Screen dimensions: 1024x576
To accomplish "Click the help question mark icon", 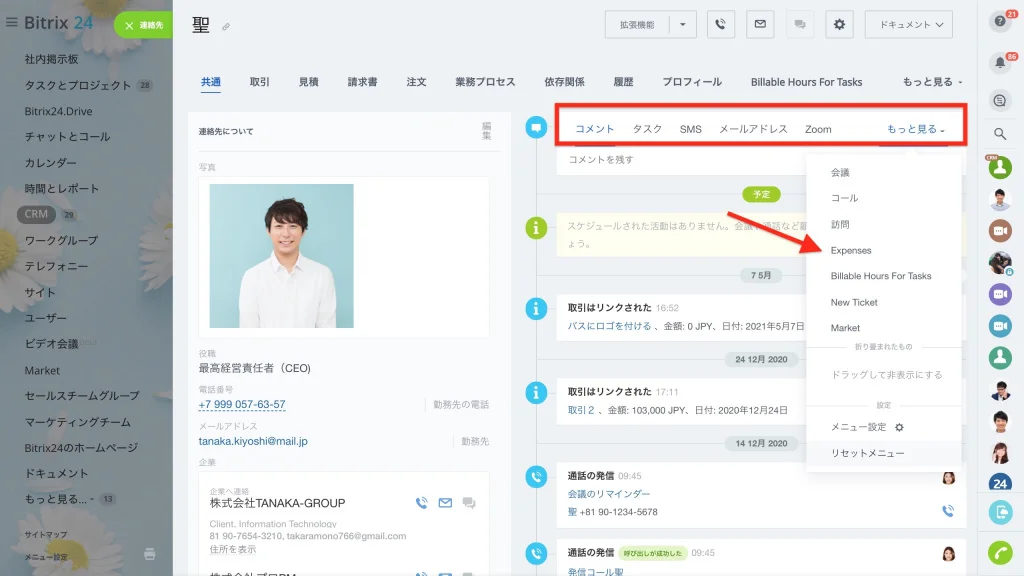I will click(x=1000, y=22).
